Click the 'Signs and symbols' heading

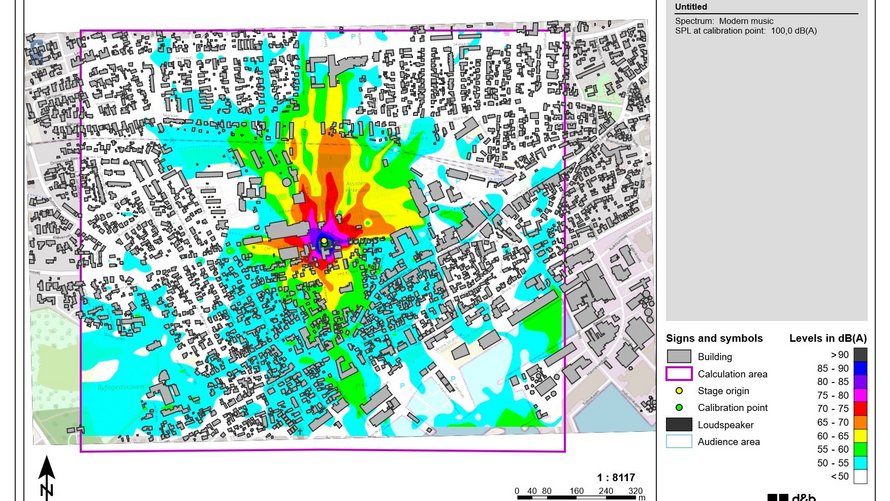[x=714, y=338]
